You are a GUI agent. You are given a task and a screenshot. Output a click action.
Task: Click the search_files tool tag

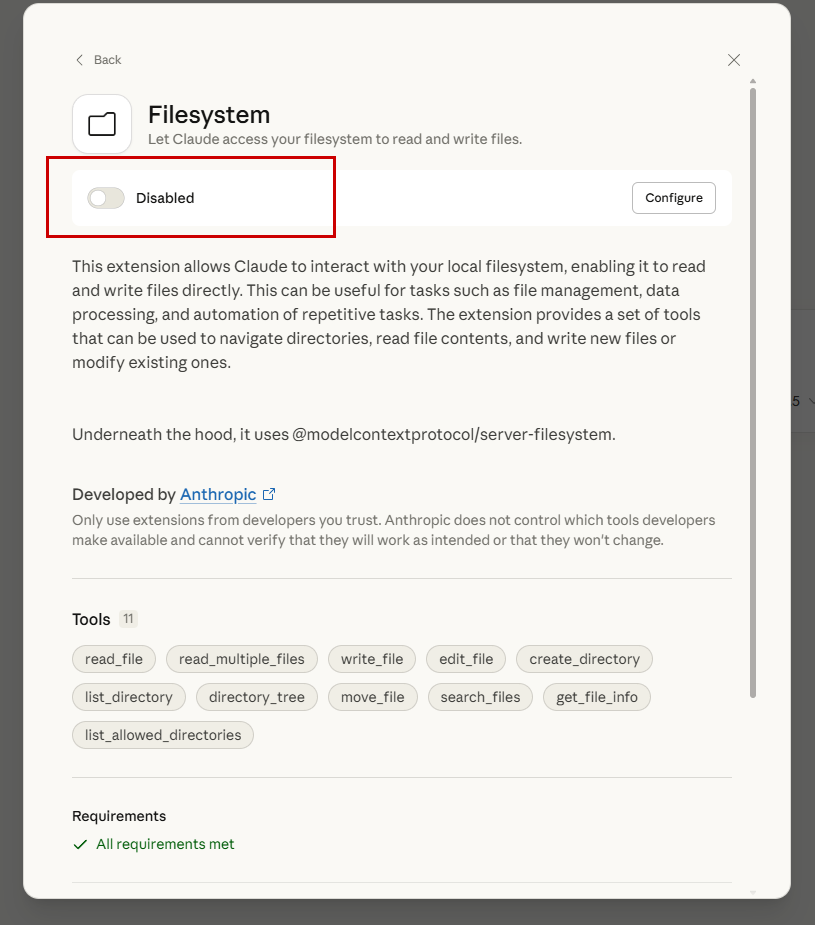click(x=480, y=697)
